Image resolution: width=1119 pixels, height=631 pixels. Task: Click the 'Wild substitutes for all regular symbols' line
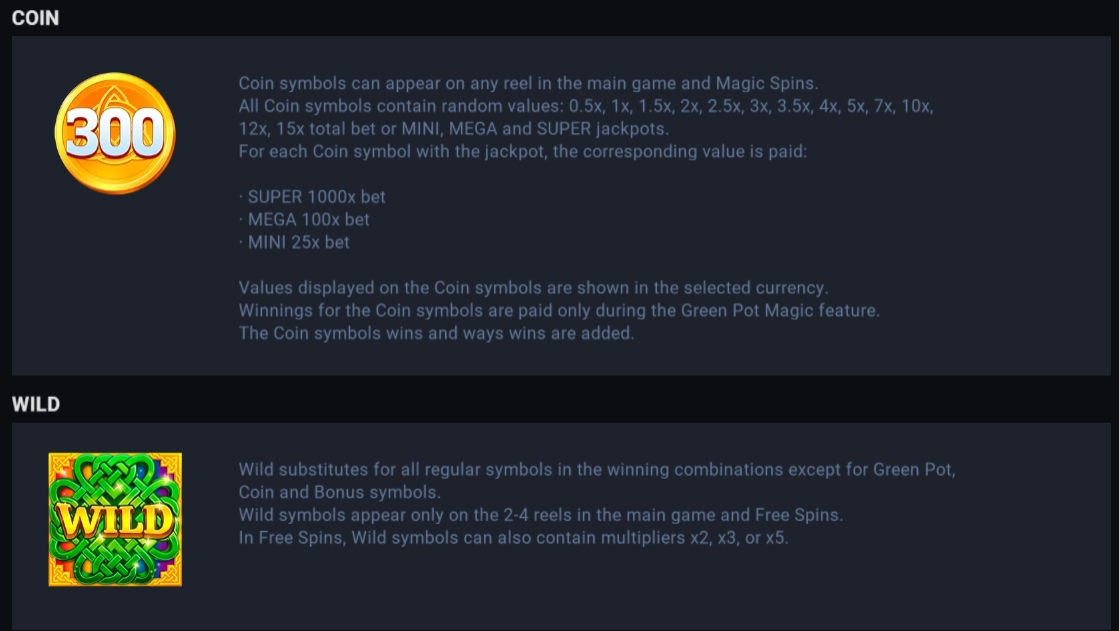tap(597, 470)
